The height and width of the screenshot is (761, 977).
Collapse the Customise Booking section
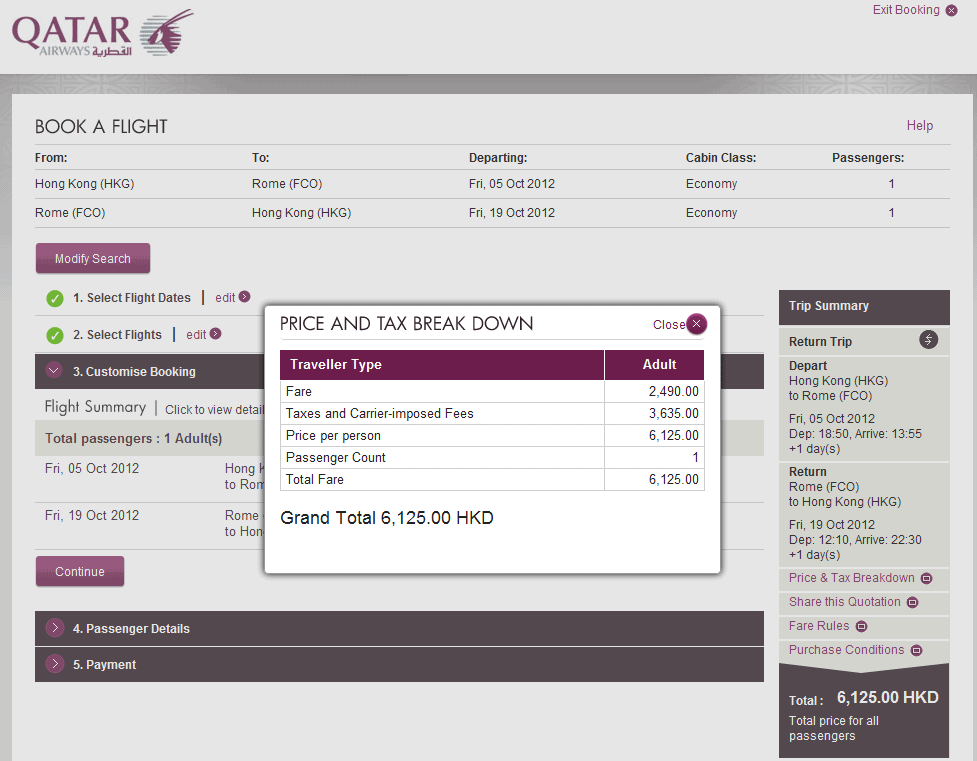point(54,371)
